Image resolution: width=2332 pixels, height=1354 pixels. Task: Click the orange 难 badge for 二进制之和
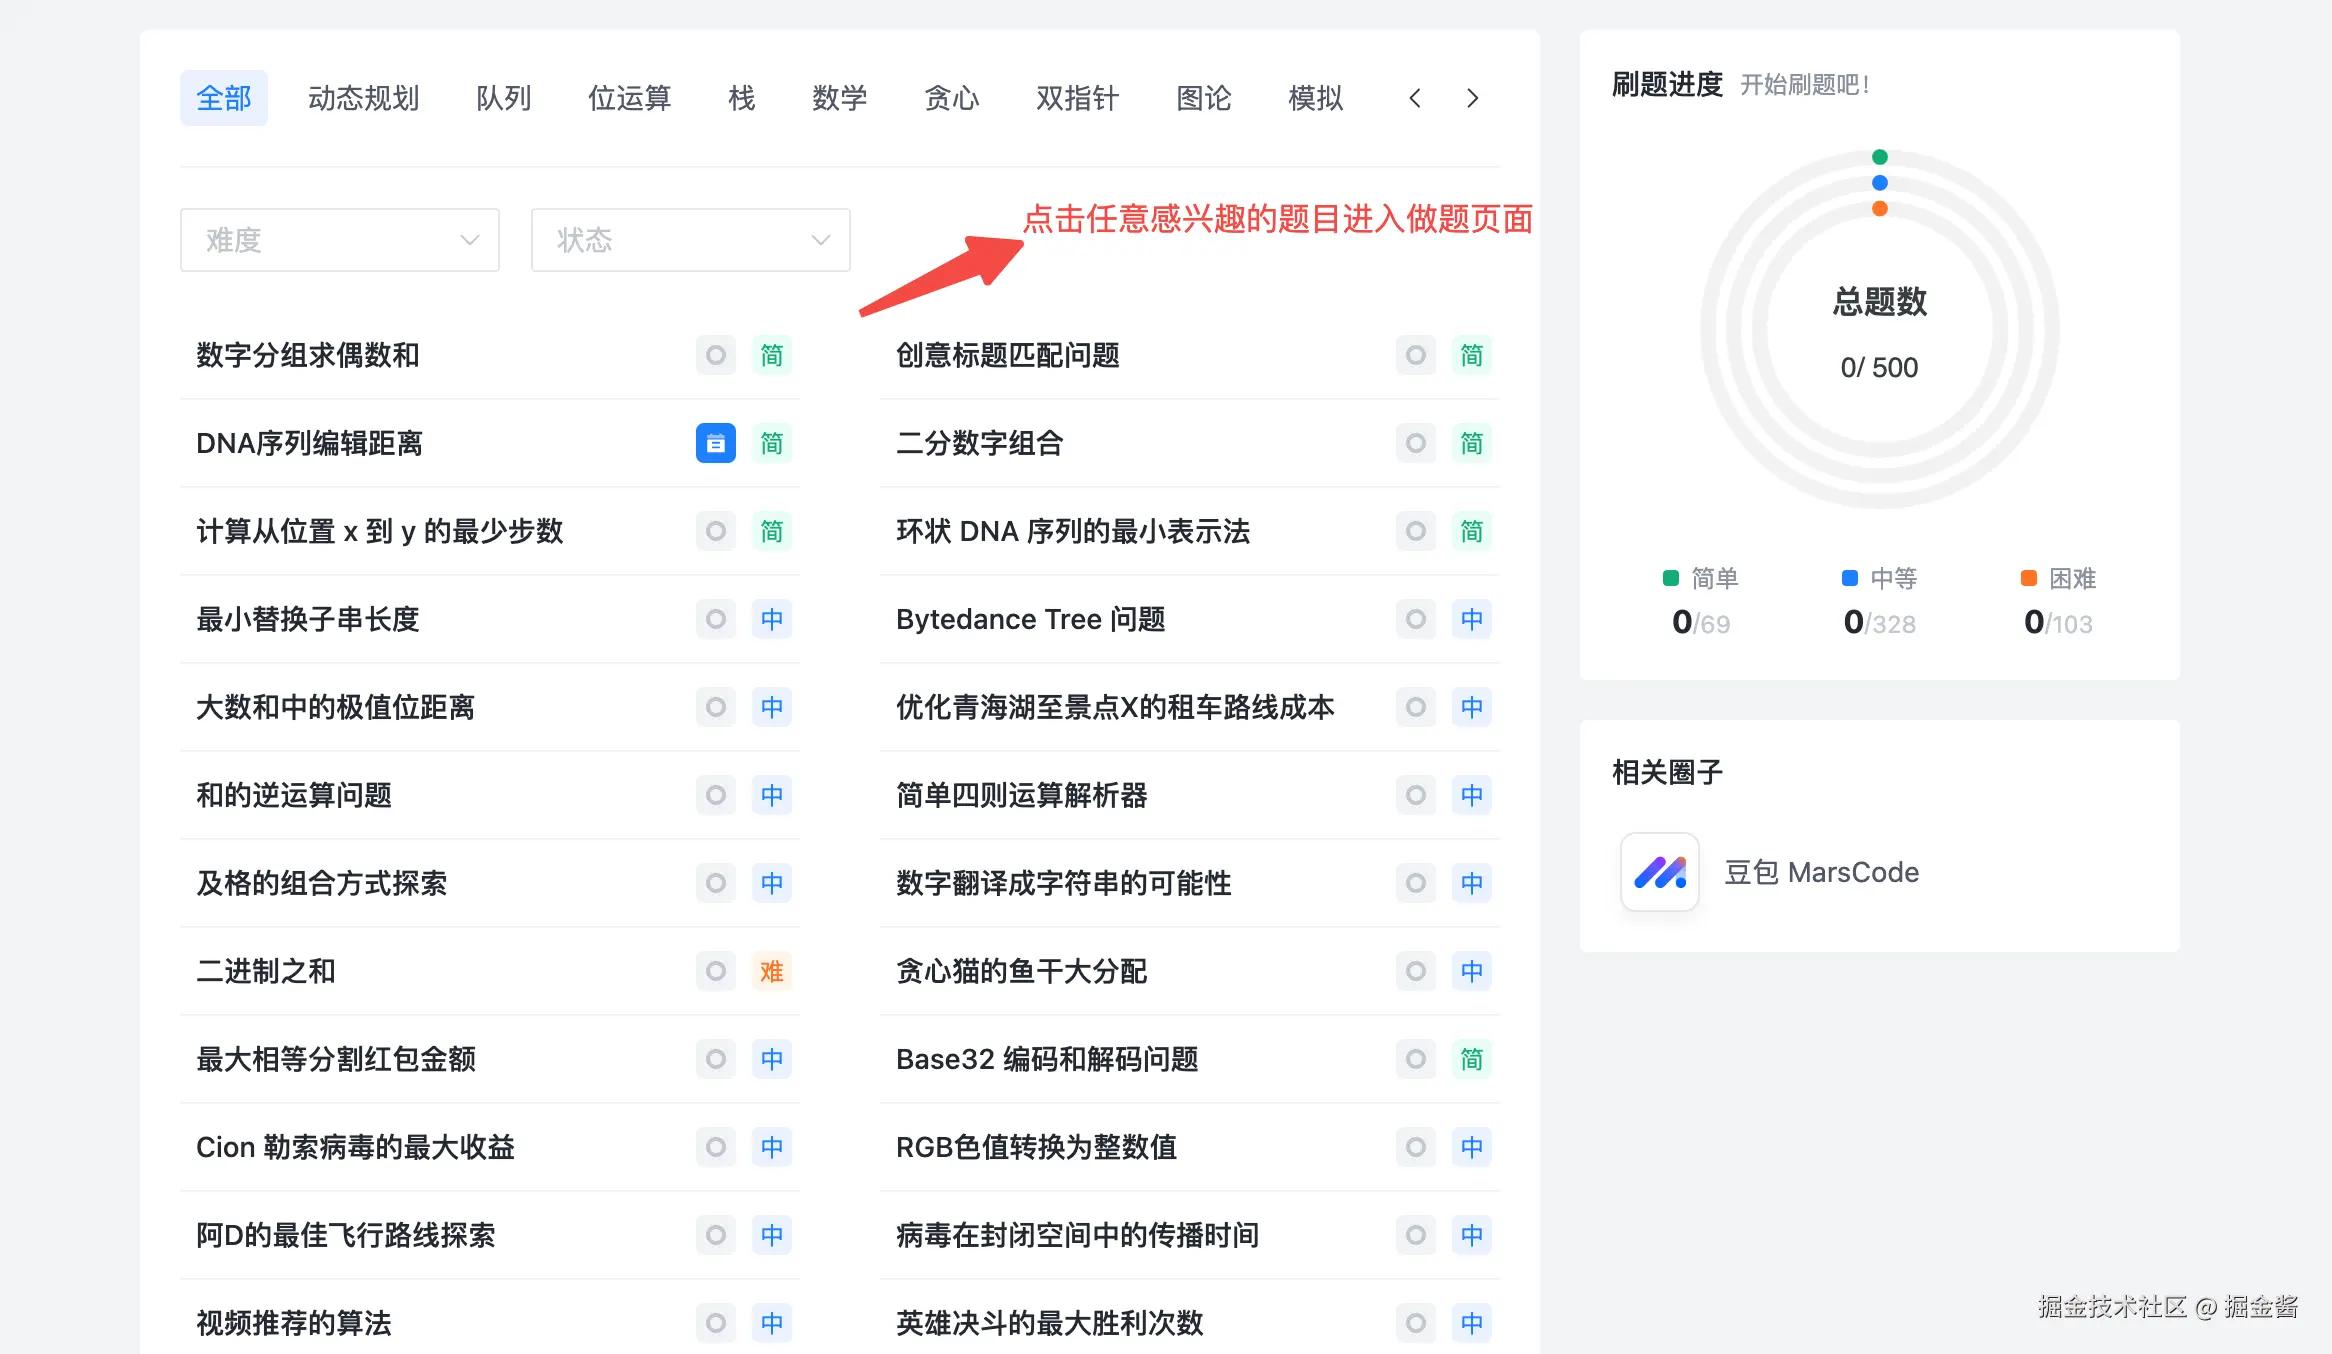pyautogui.click(x=771, y=971)
